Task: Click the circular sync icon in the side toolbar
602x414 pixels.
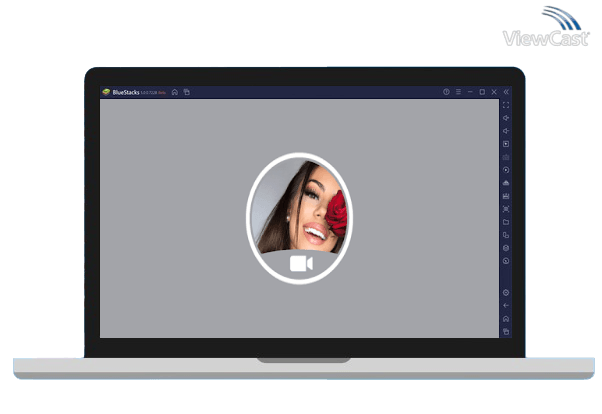Action: point(506,170)
